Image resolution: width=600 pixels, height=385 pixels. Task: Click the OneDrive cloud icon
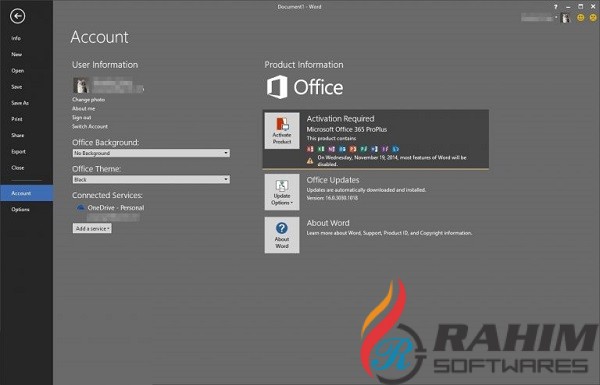(x=80, y=208)
